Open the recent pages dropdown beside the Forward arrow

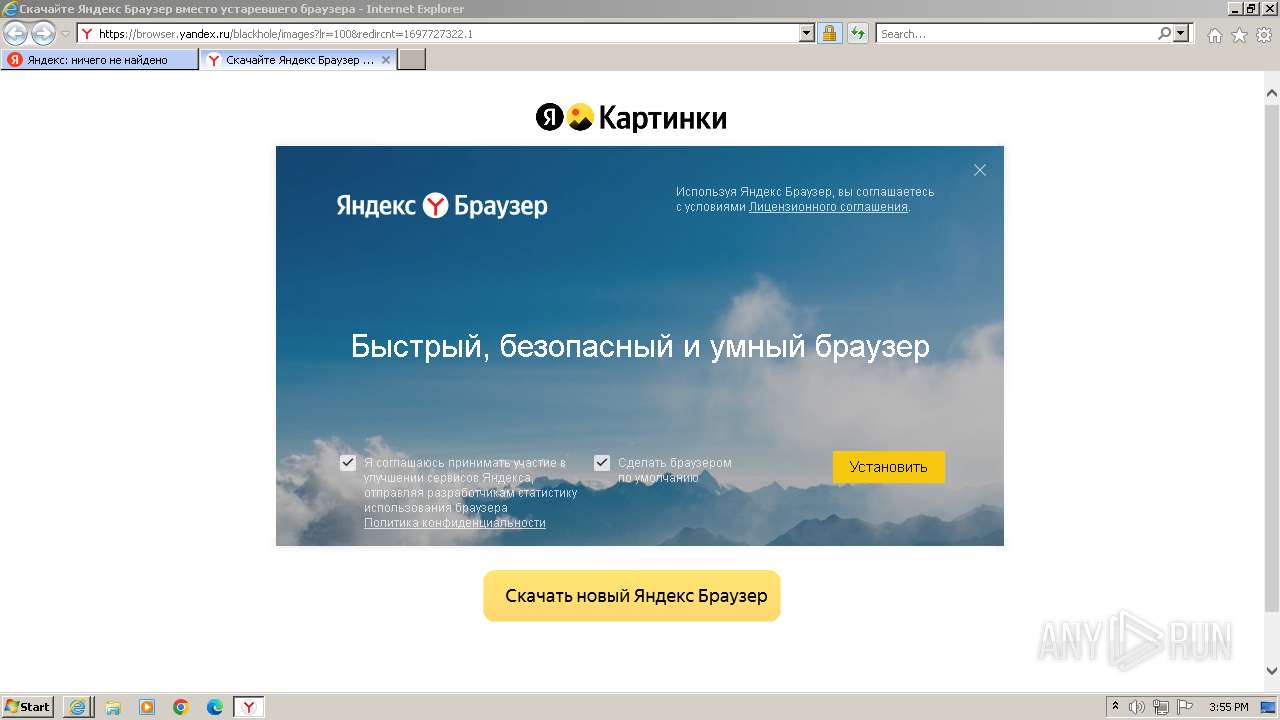click(65, 34)
